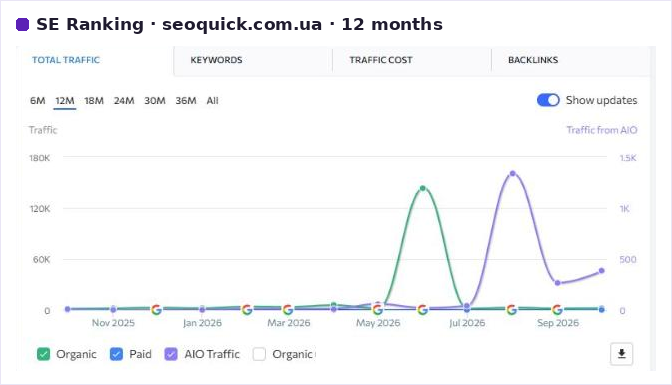Uncheck the AIO Traffic checkbox
Screen dimensions: 672x385
171,354
